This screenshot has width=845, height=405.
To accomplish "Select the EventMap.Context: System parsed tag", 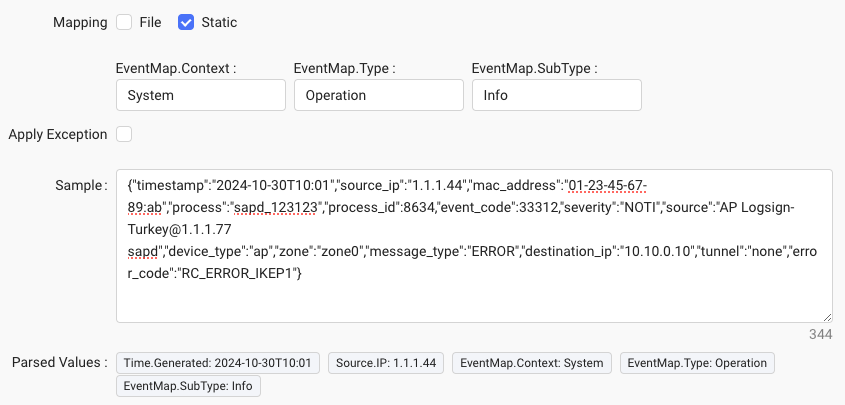I will [532, 363].
